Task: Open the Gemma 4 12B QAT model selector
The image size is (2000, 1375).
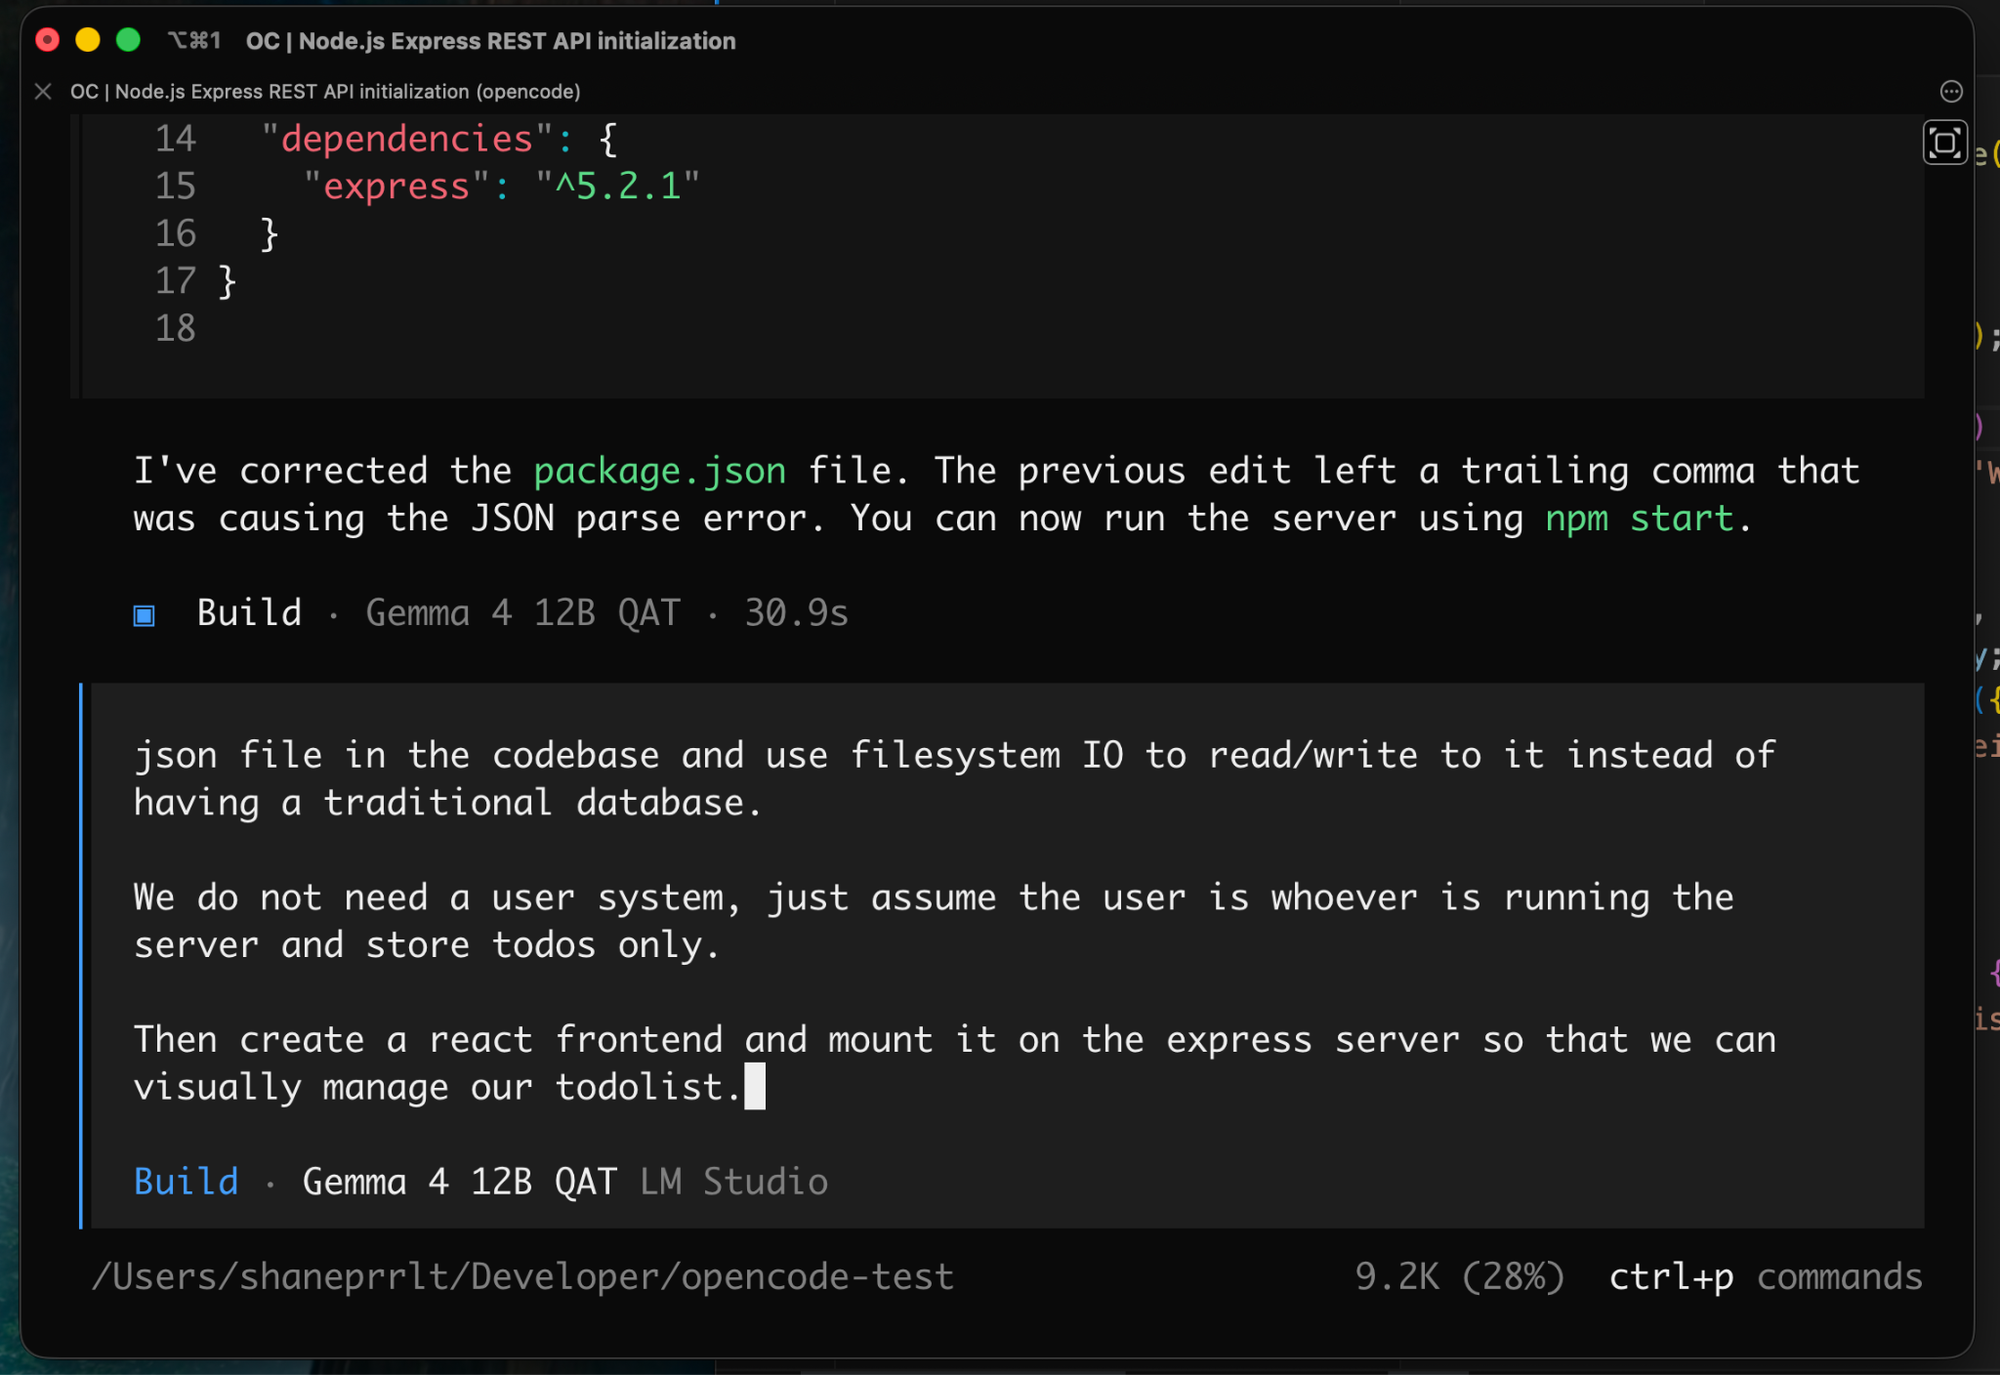Action: [x=459, y=1182]
